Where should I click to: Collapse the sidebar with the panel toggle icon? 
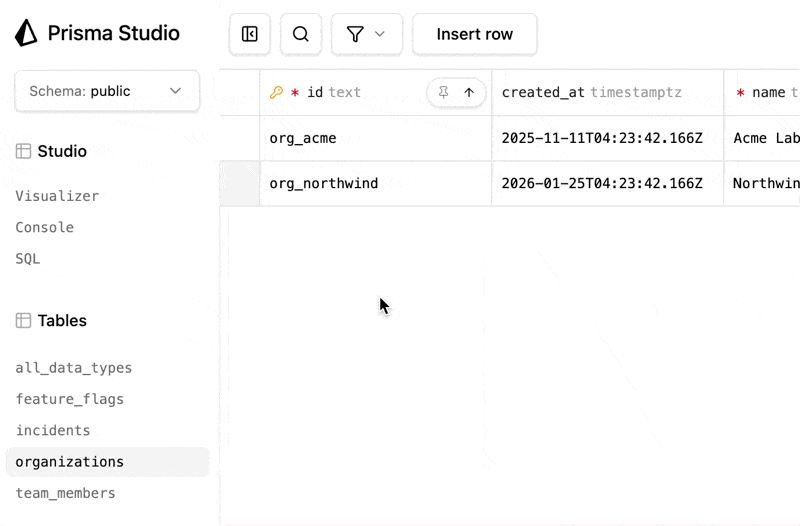pyautogui.click(x=249, y=34)
